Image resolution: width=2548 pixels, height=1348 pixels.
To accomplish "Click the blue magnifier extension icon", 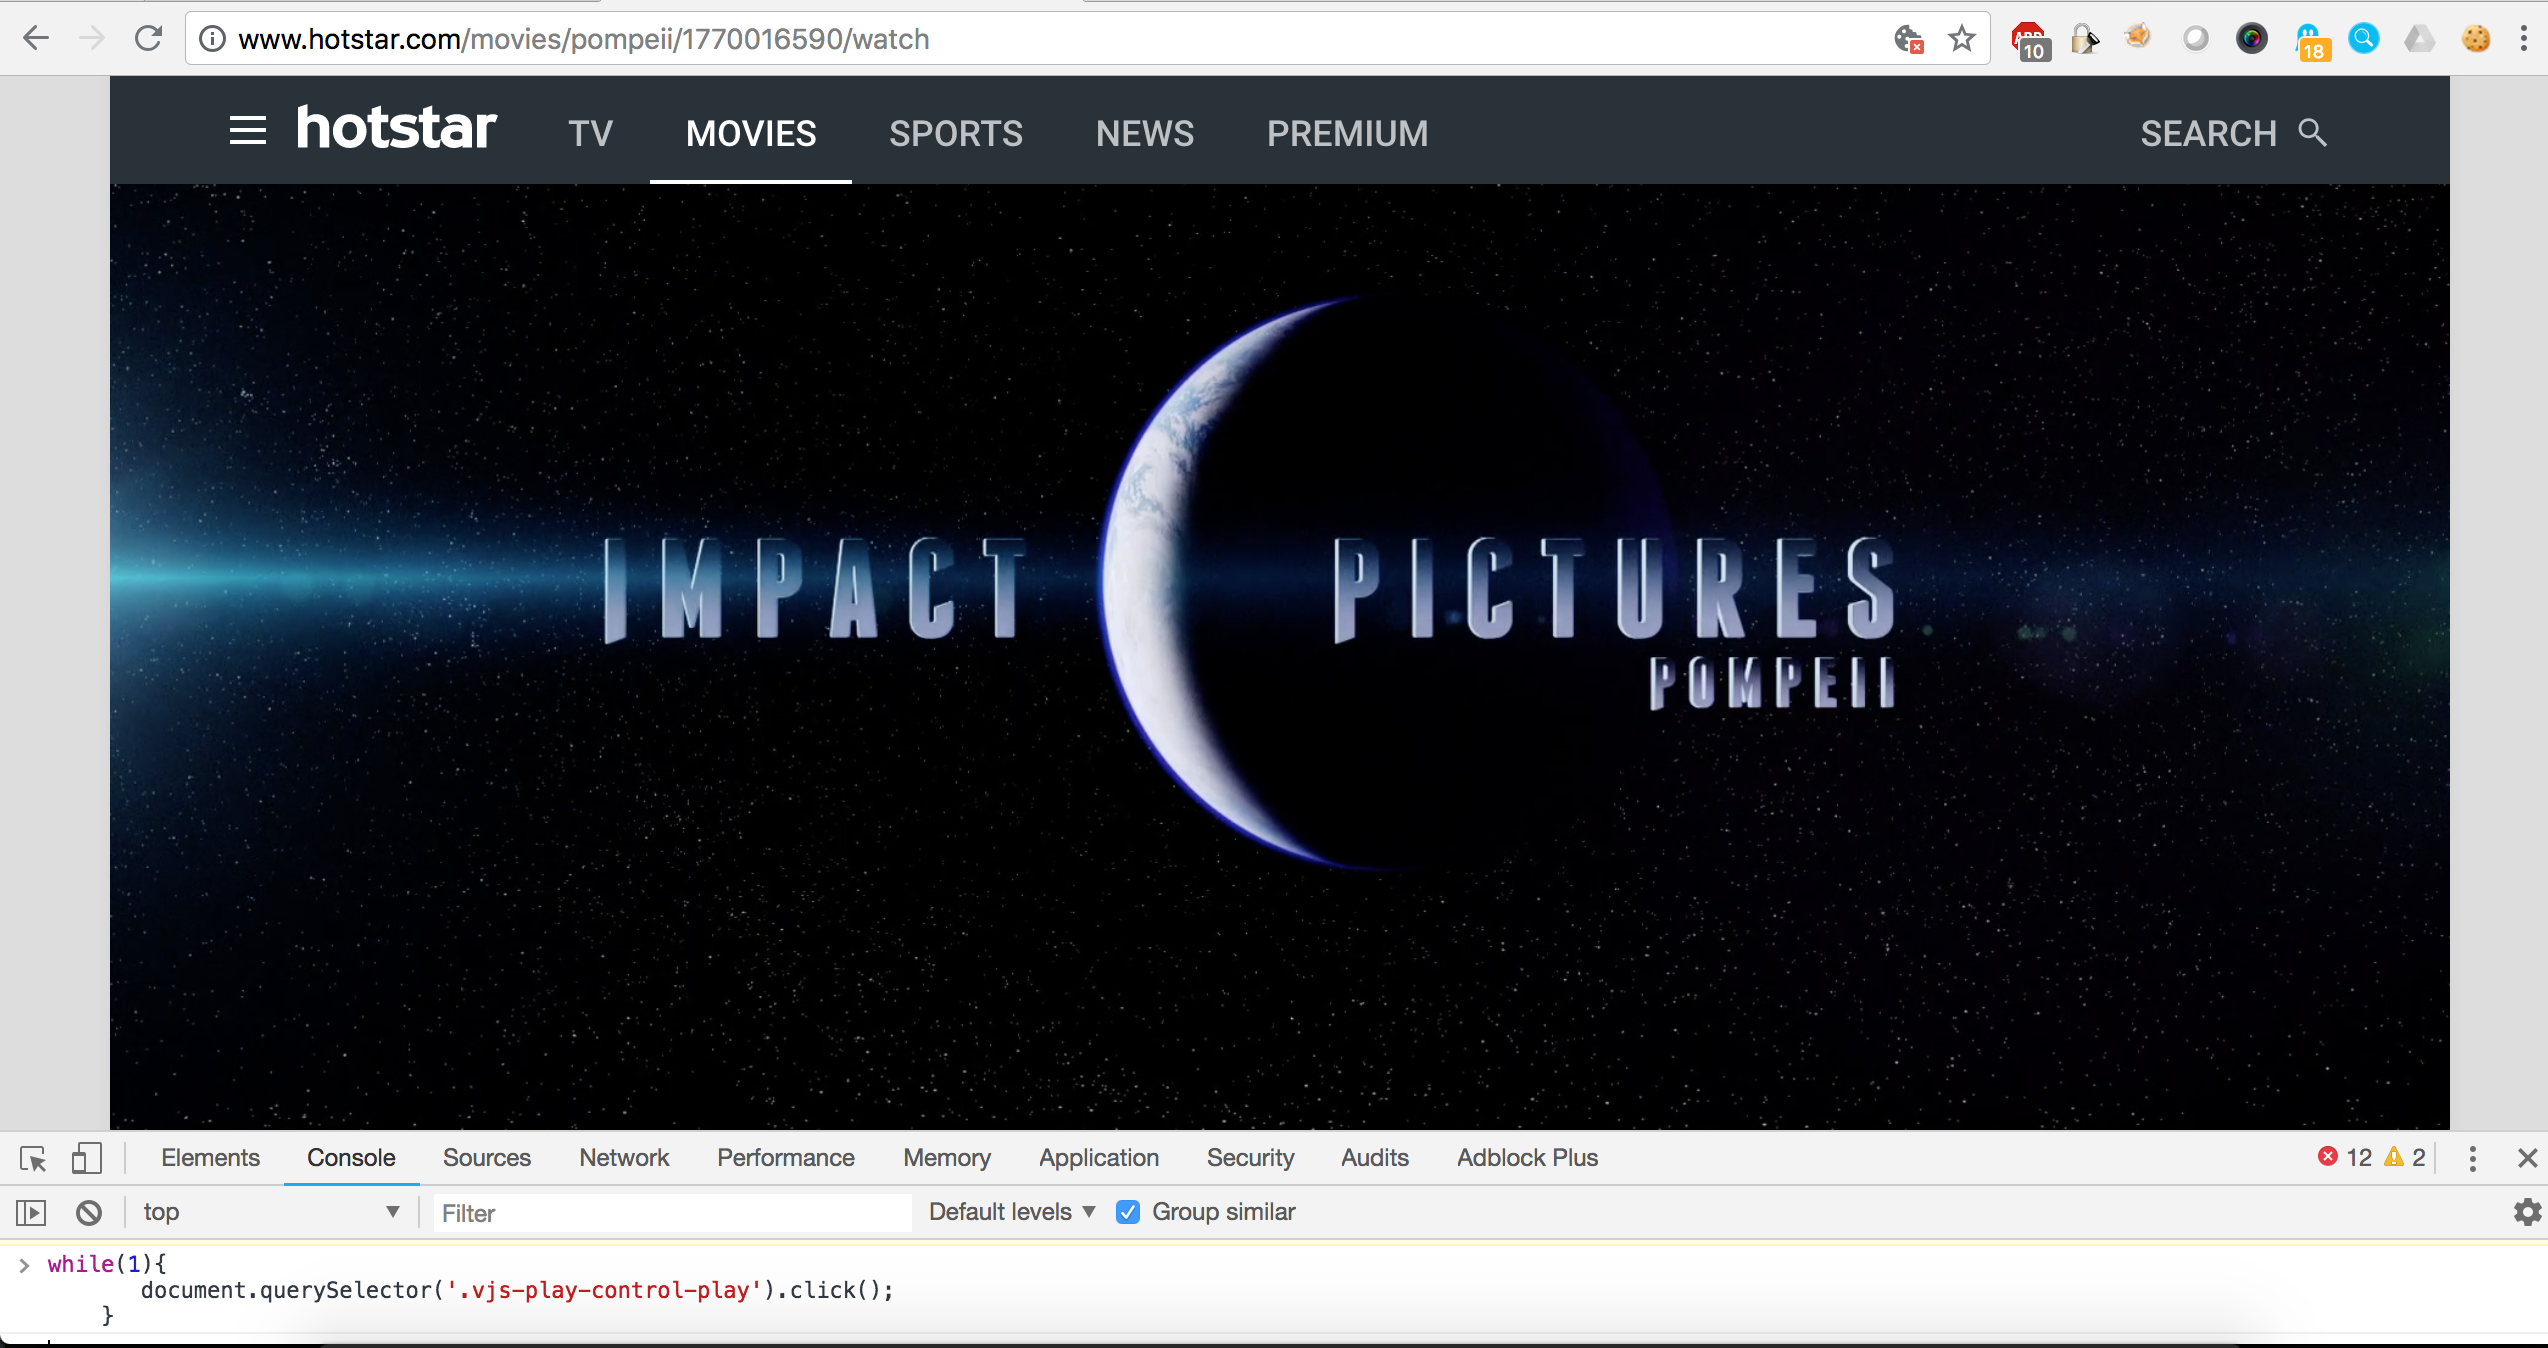I will (x=2364, y=39).
